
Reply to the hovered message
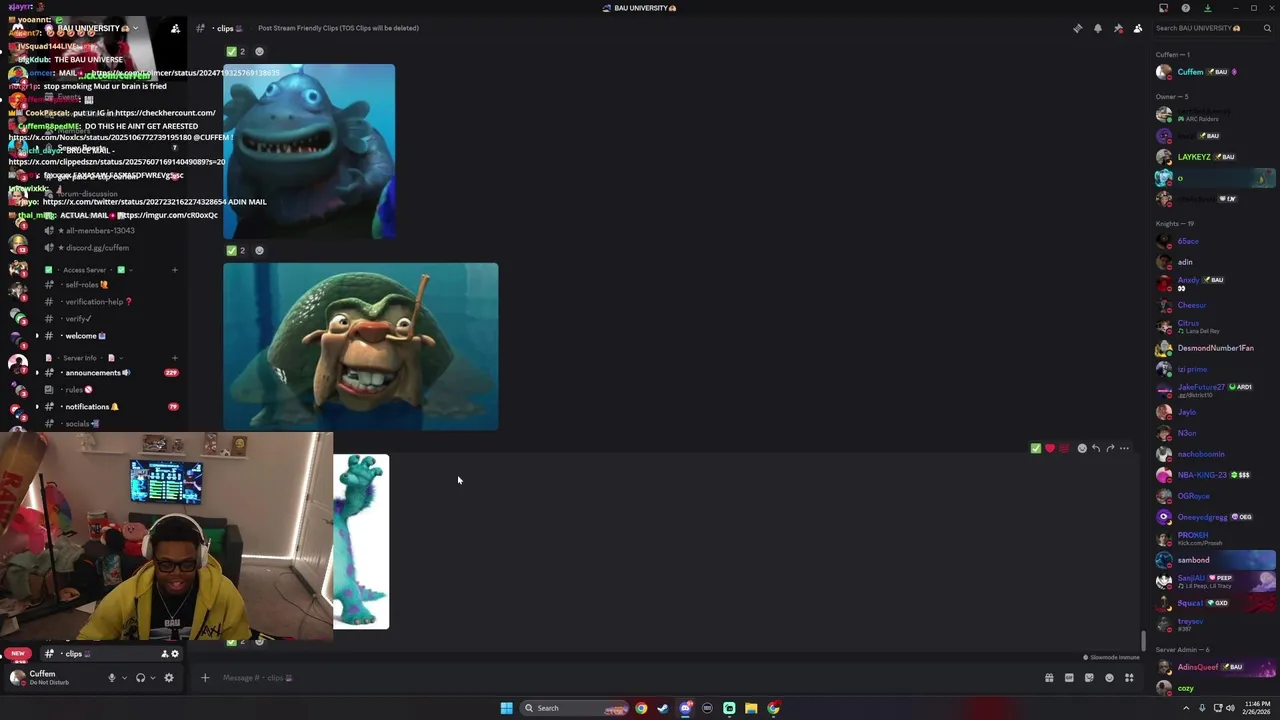[x=1096, y=448]
